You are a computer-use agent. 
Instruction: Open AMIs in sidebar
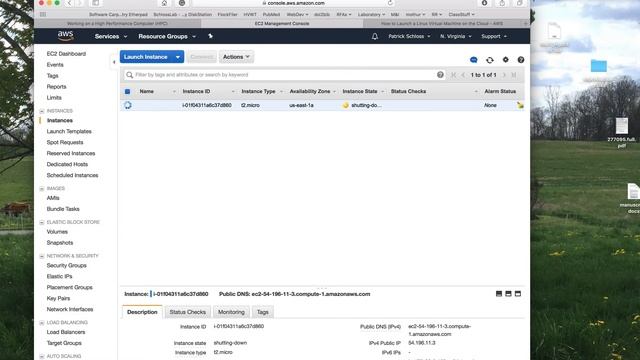point(53,198)
